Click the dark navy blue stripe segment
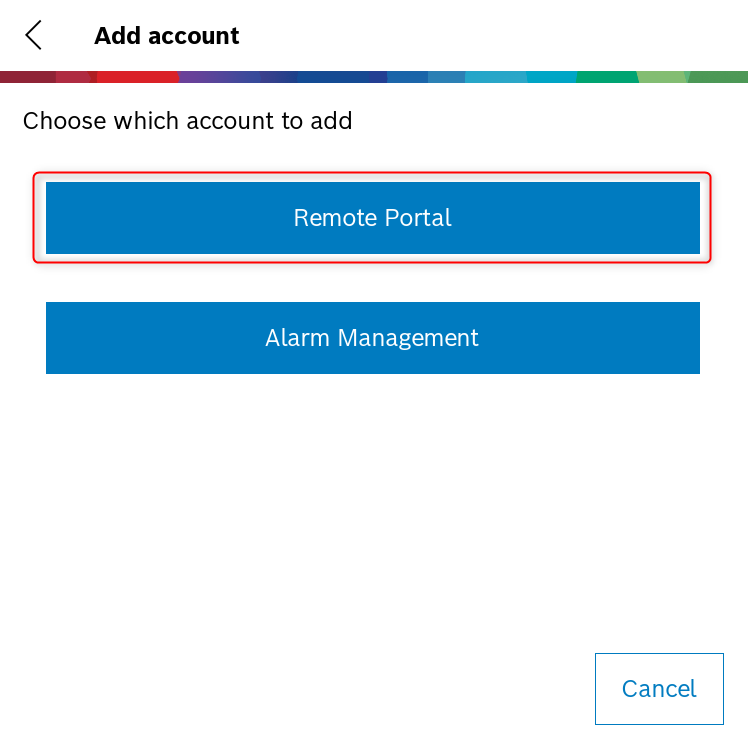The height and width of the screenshot is (747, 748). pyautogui.click(x=340, y=77)
